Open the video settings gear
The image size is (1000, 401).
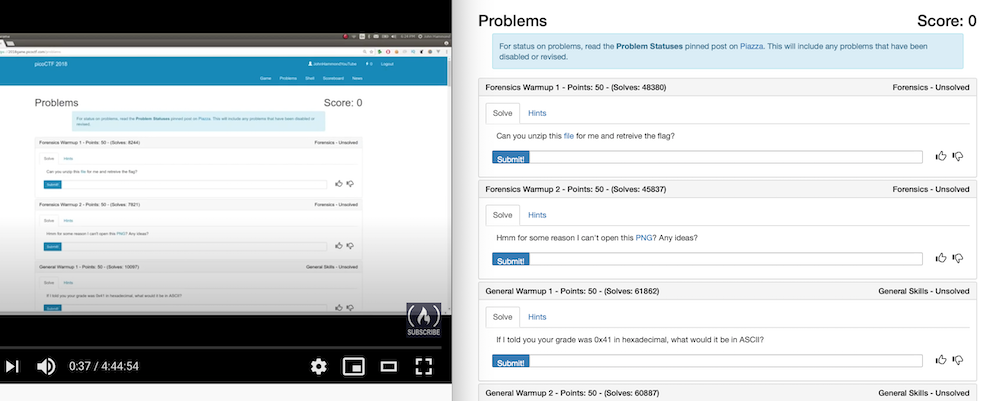pyautogui.click(x=318, y=366)
